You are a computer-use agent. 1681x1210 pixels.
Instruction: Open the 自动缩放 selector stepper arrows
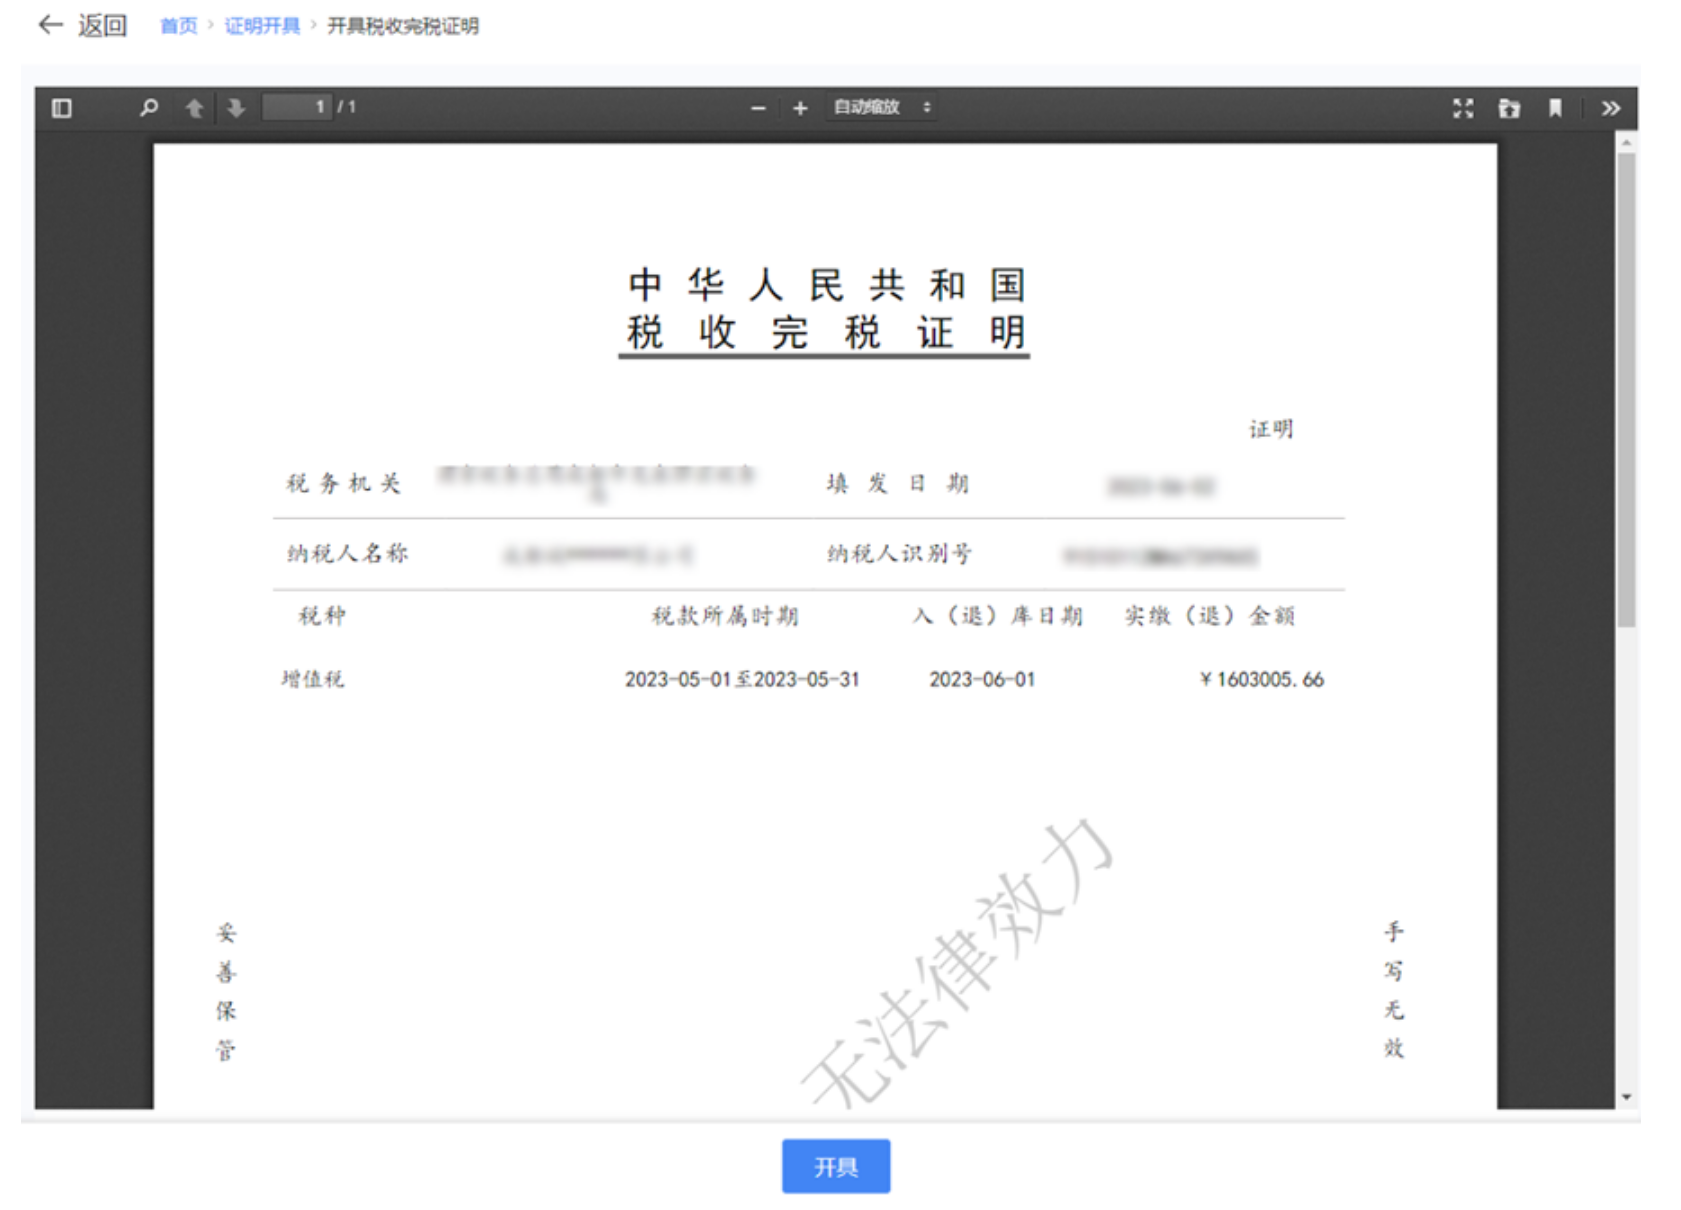tap(929, 109)
